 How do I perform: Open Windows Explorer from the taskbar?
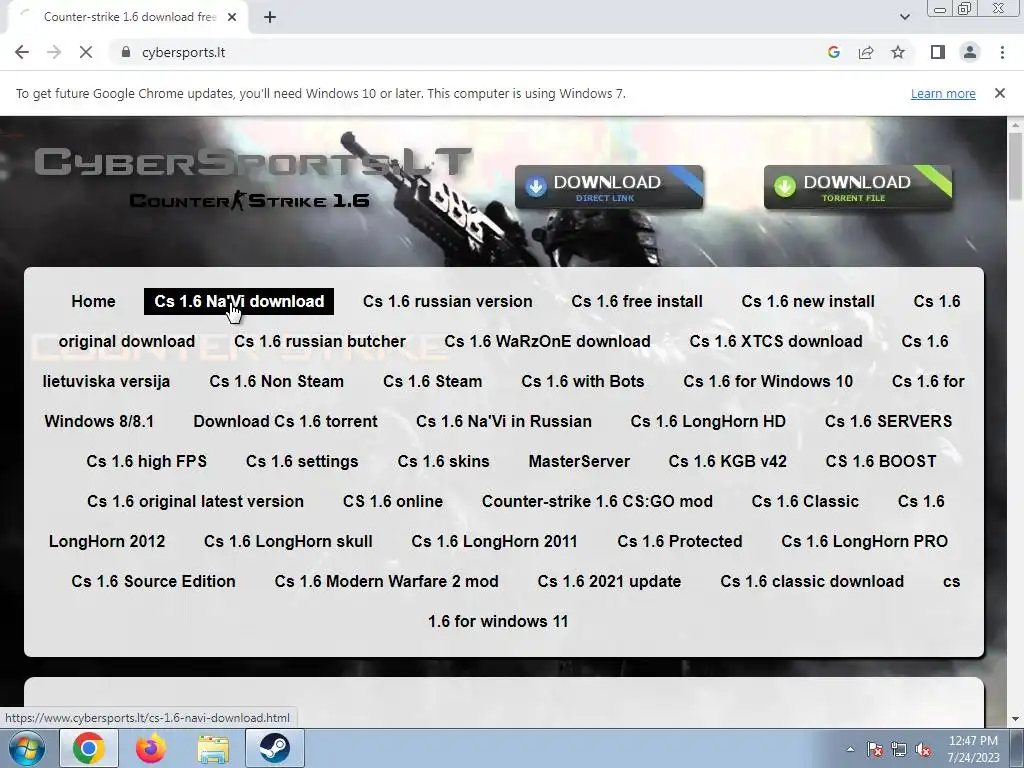(214, 748)
